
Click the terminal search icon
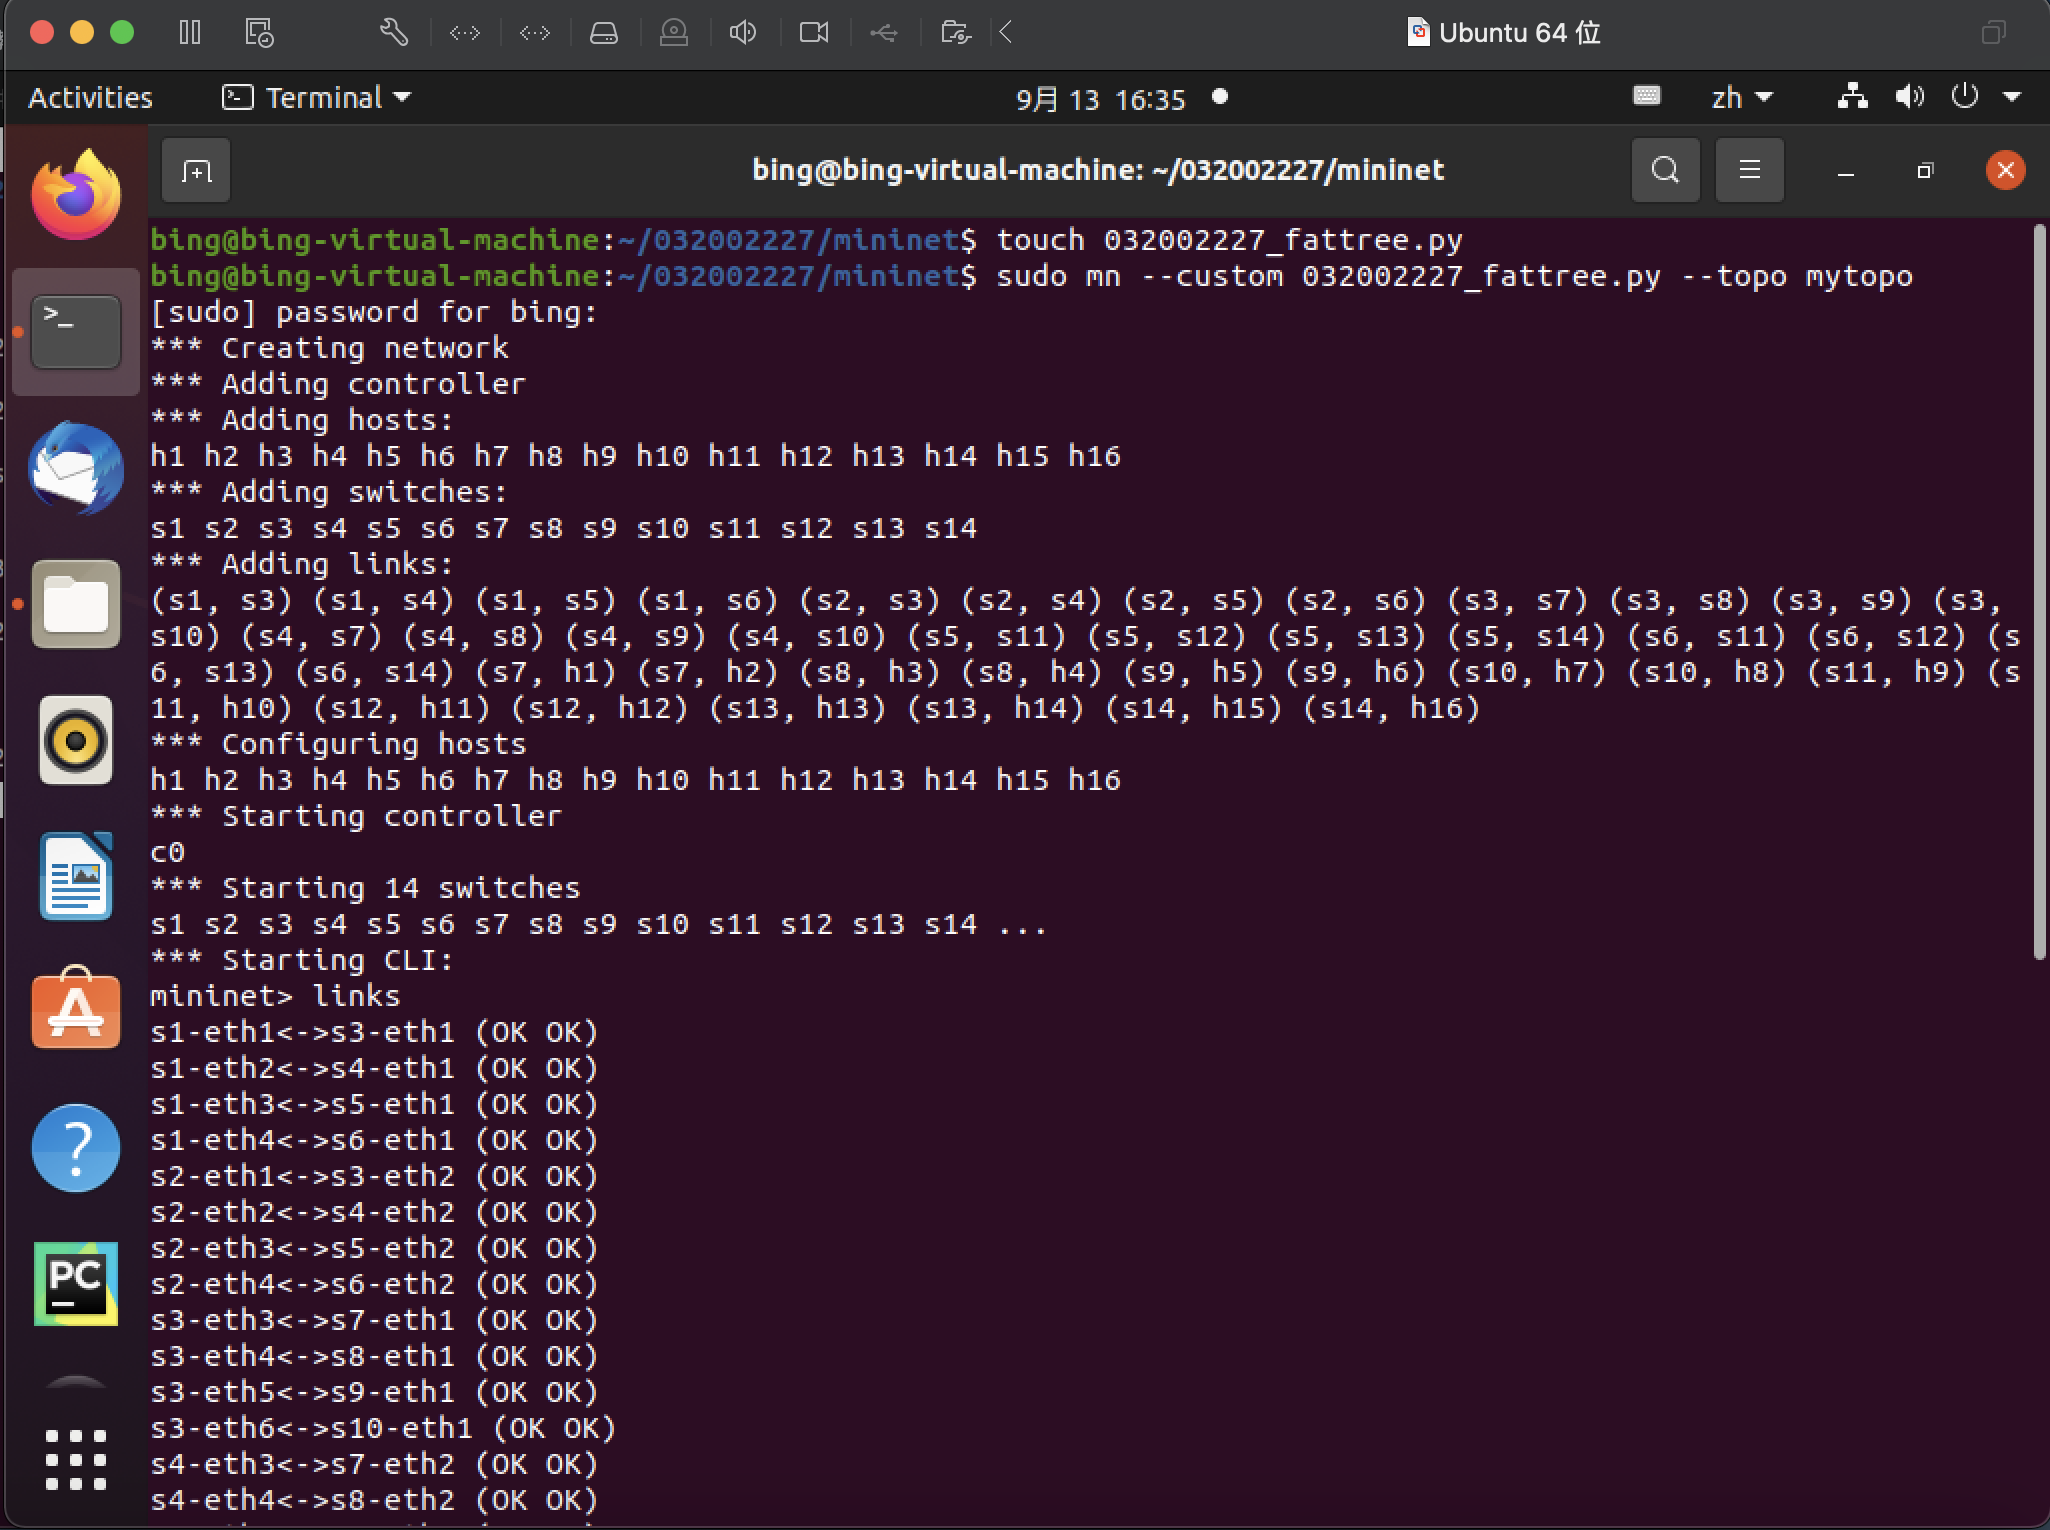point(1665,171)
